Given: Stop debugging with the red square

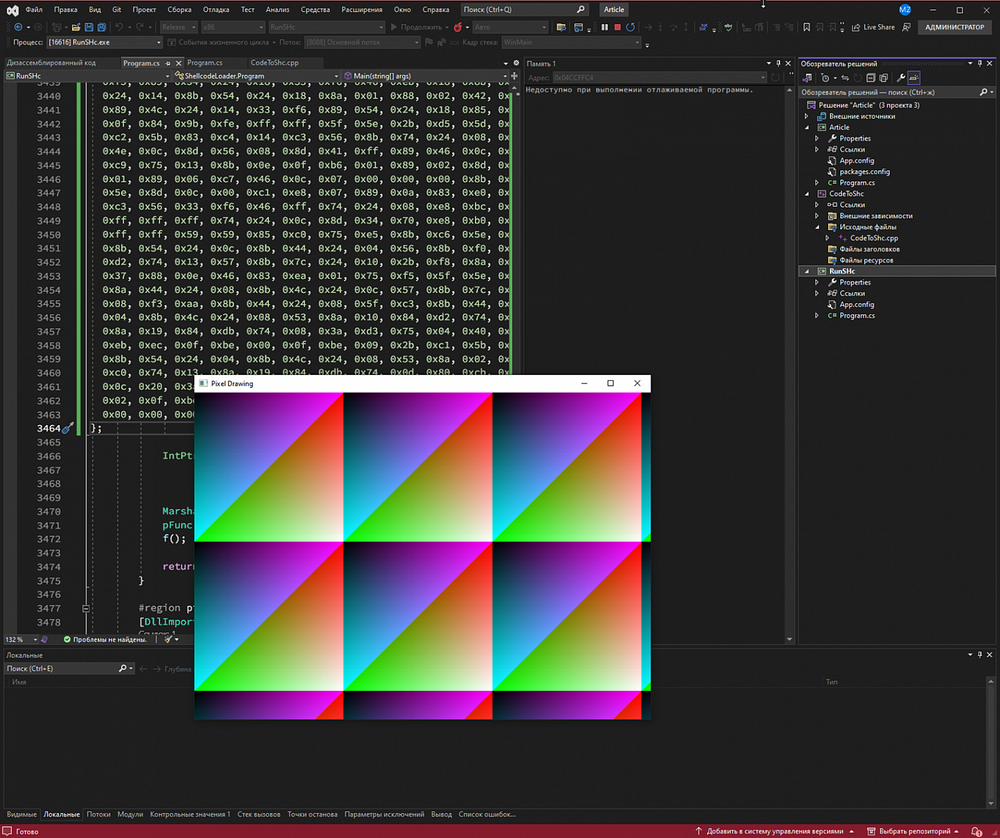Looking at the screenshot, I should coord(617,27).
